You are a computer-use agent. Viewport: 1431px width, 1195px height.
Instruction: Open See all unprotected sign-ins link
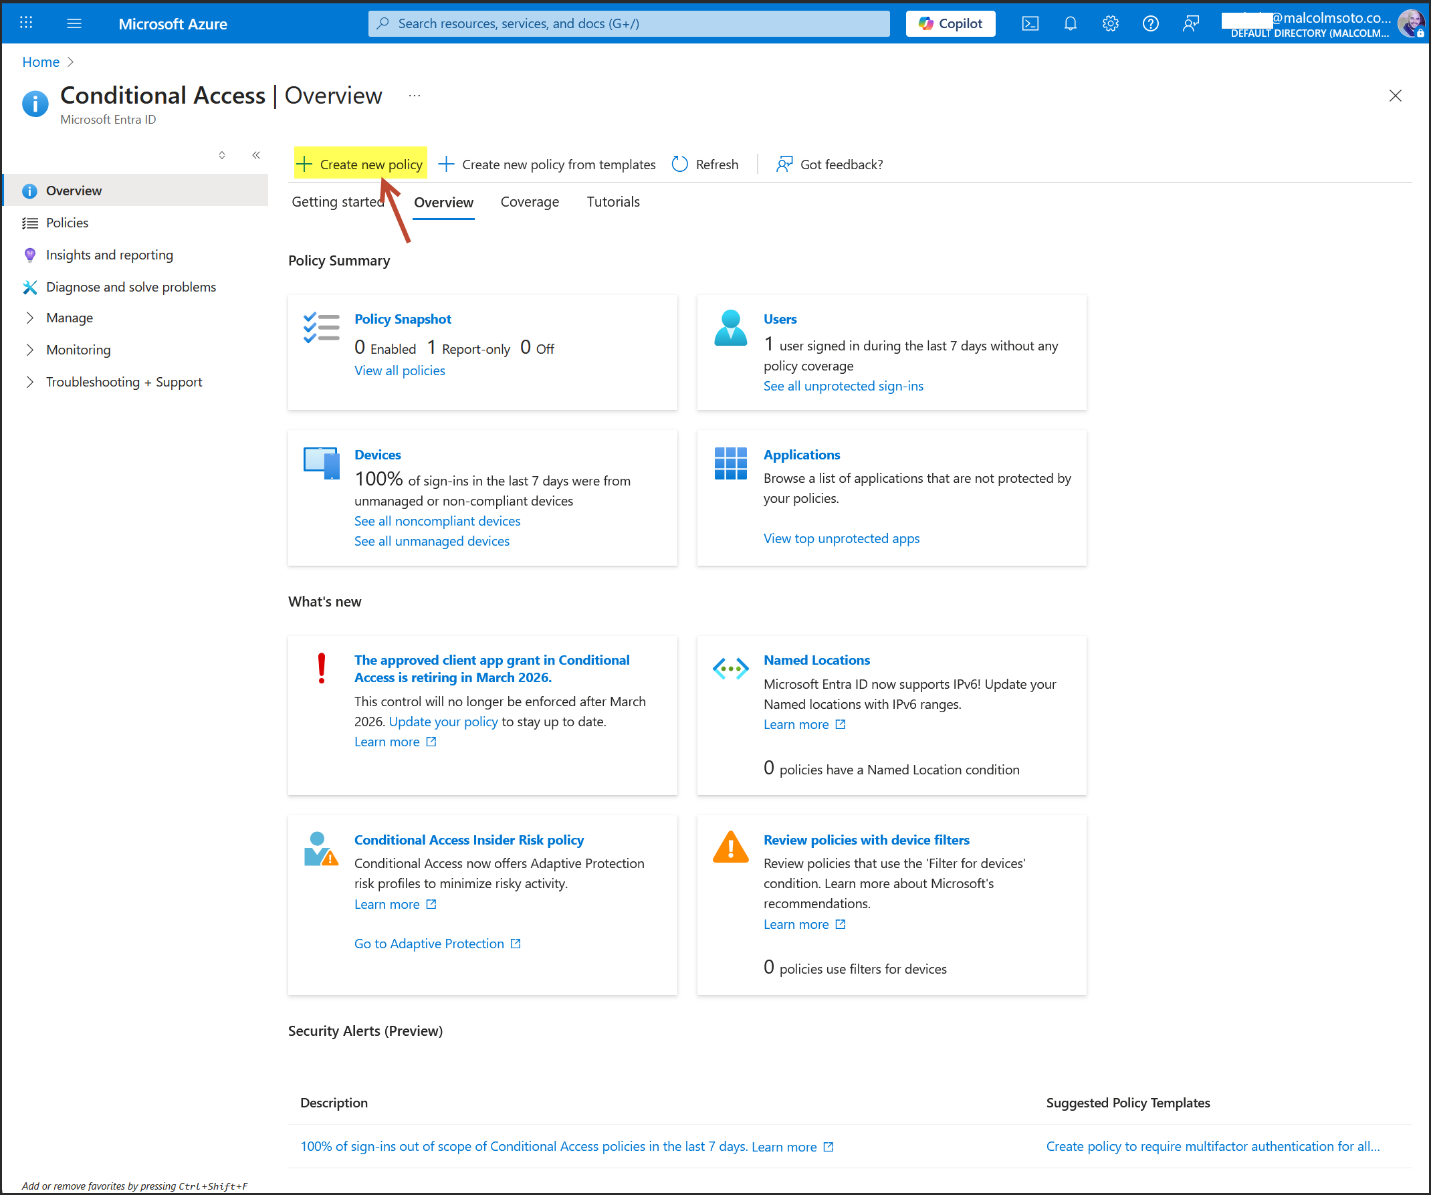(x=843, y=387)
